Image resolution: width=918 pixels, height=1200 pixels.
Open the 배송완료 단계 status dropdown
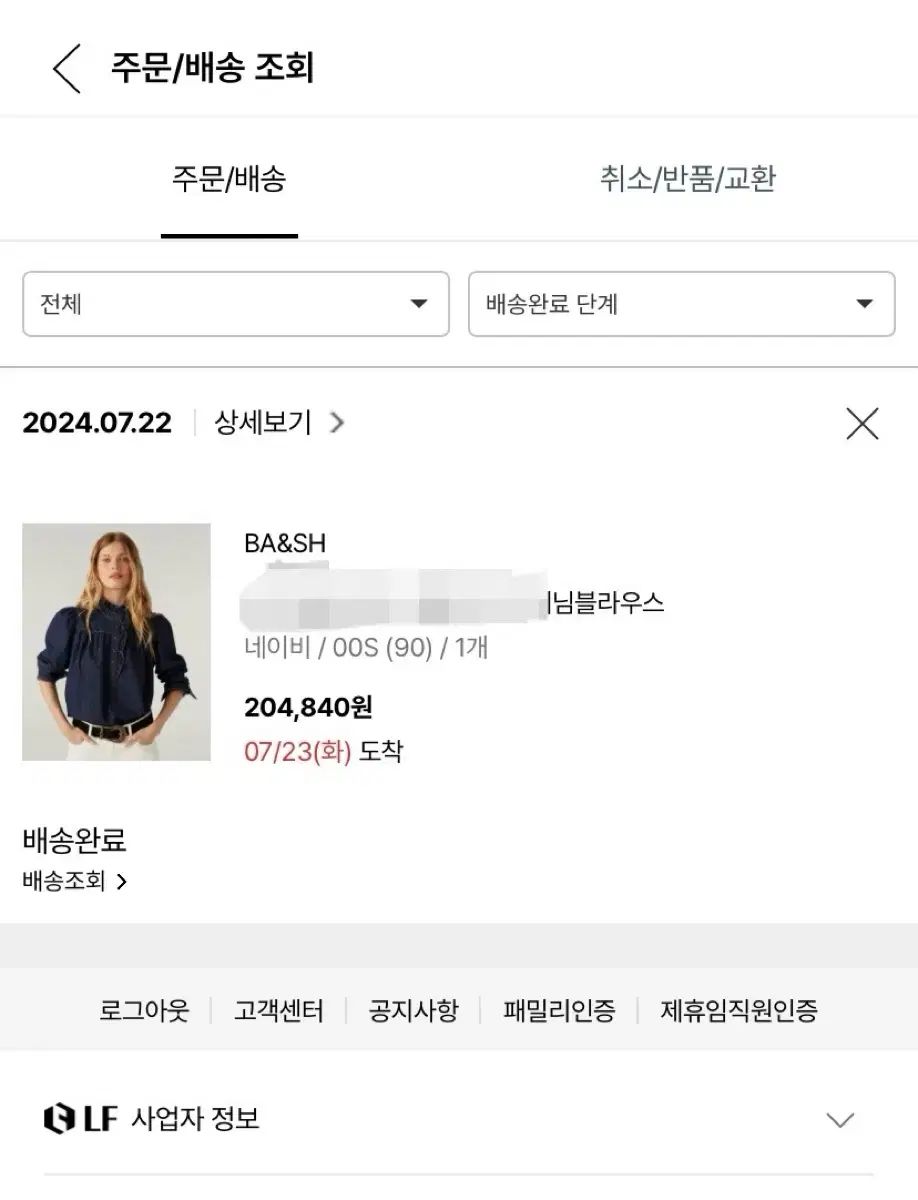681,304
